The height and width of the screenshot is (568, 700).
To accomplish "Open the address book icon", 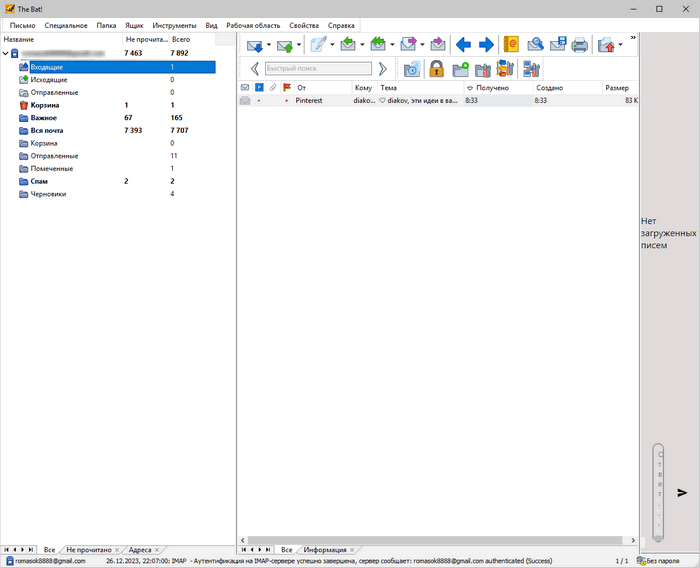I will tap(511, 45).
